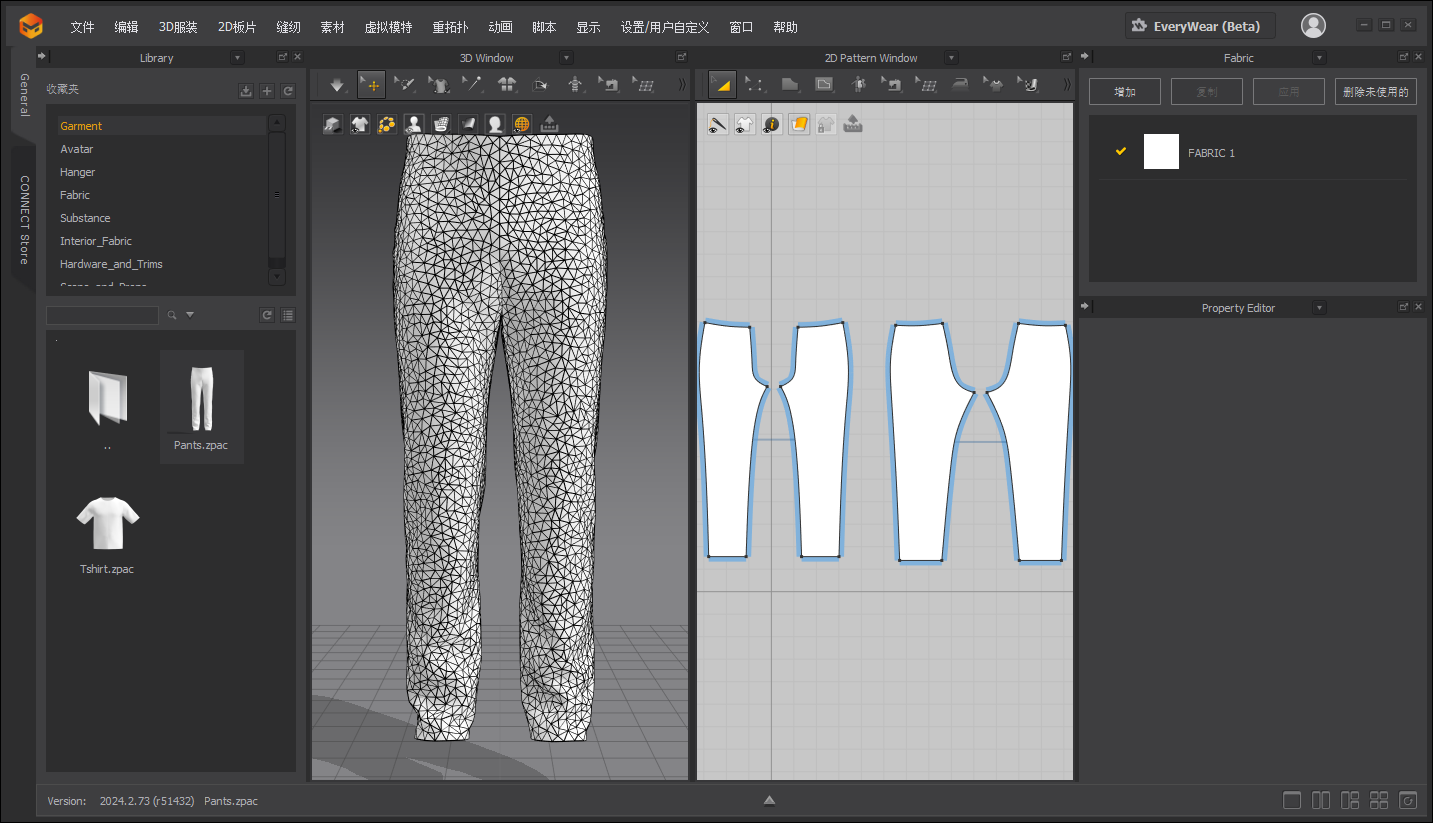
Task: Click the 3D environment cube icon
Action: click(333, 124)
